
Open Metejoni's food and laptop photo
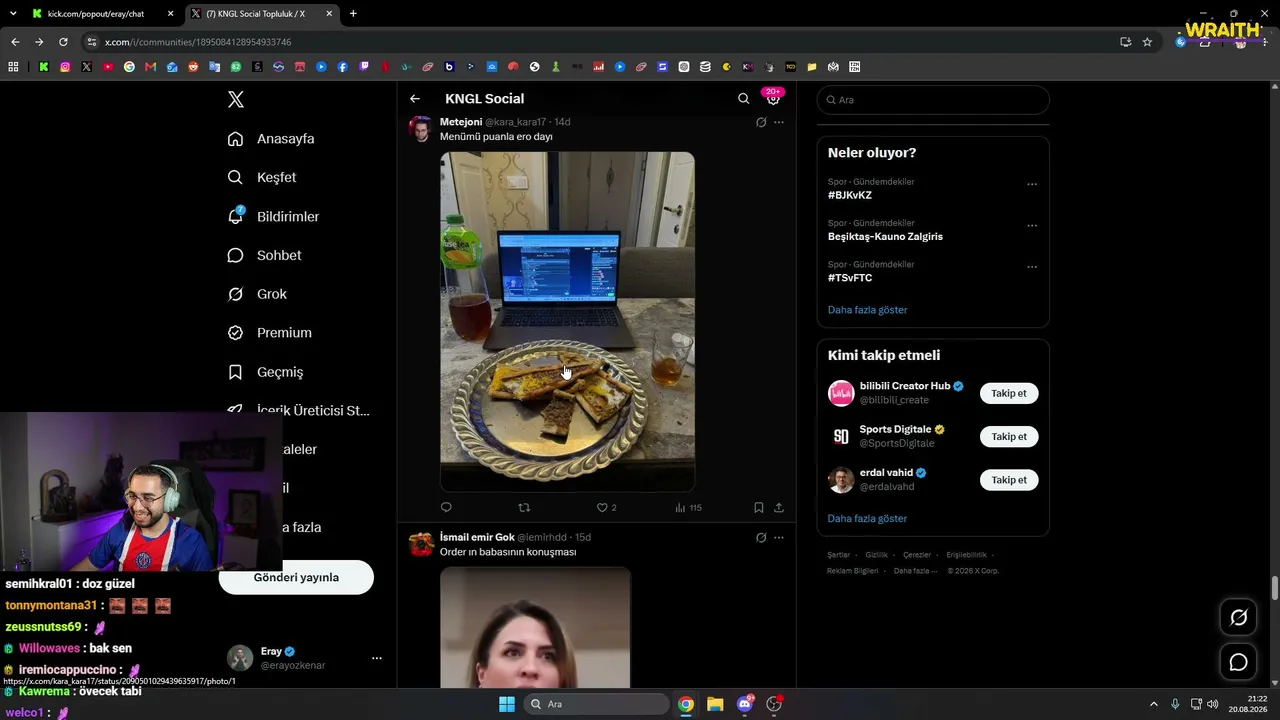tap(567, 321)
